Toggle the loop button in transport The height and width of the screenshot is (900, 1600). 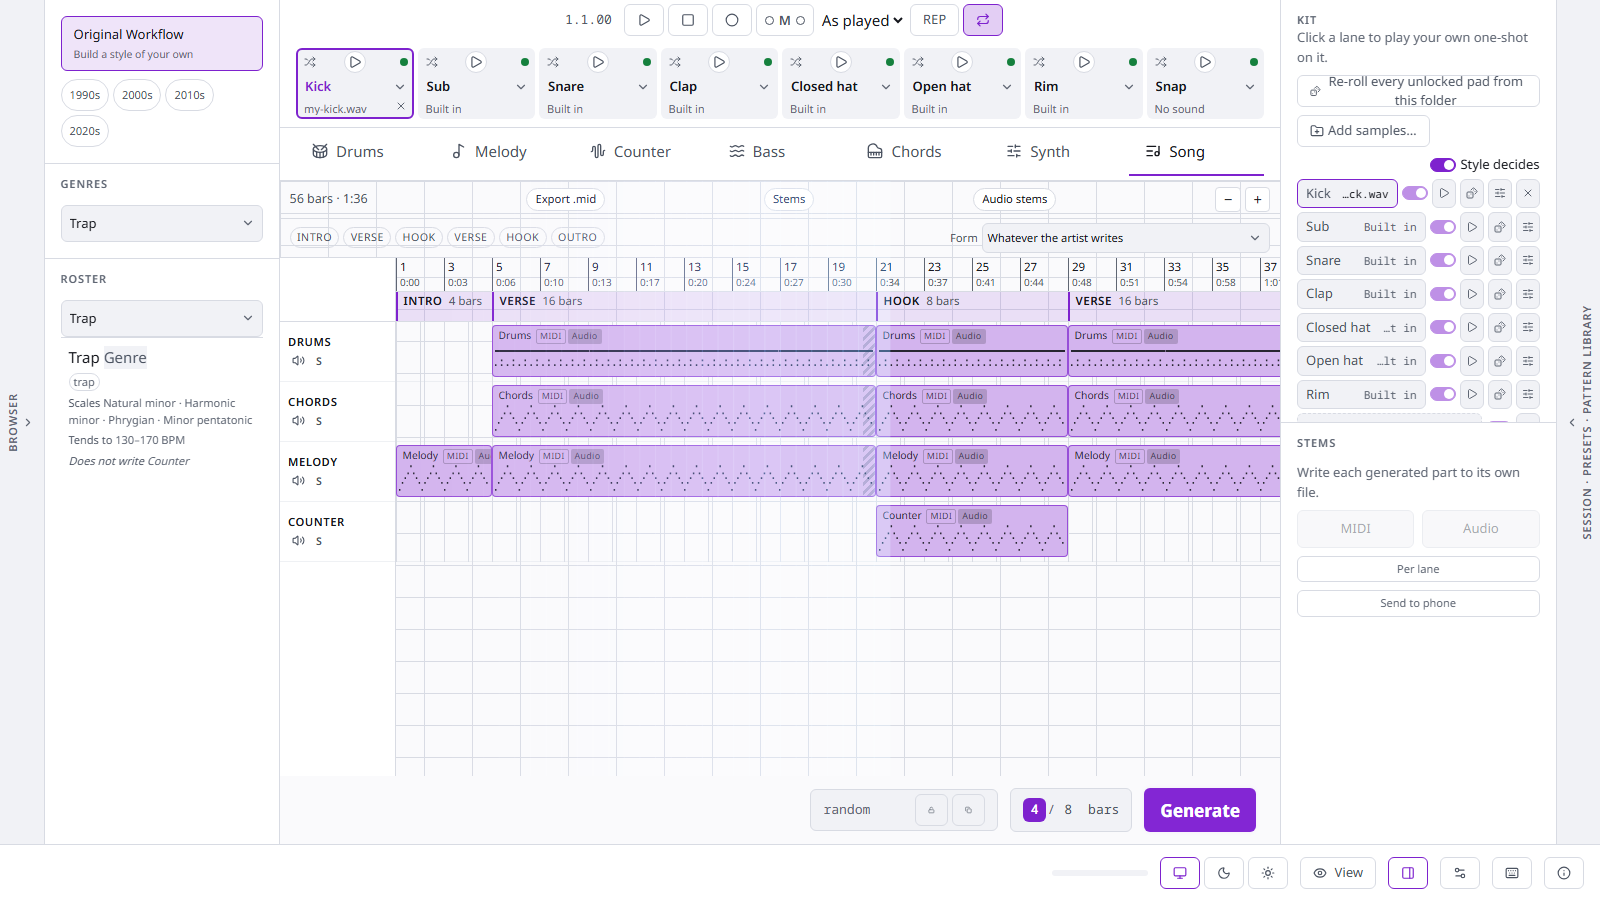tap(983, 20)
